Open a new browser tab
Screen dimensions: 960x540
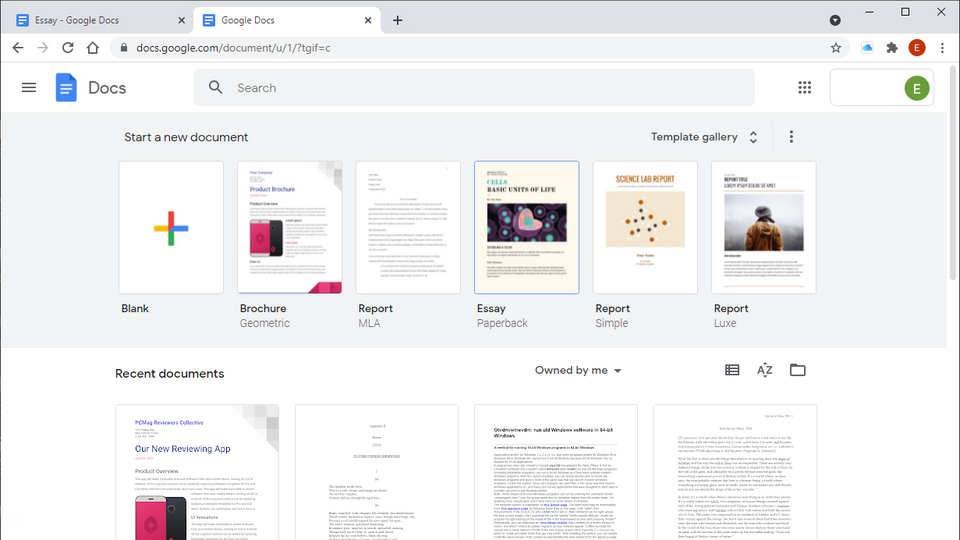397,20
